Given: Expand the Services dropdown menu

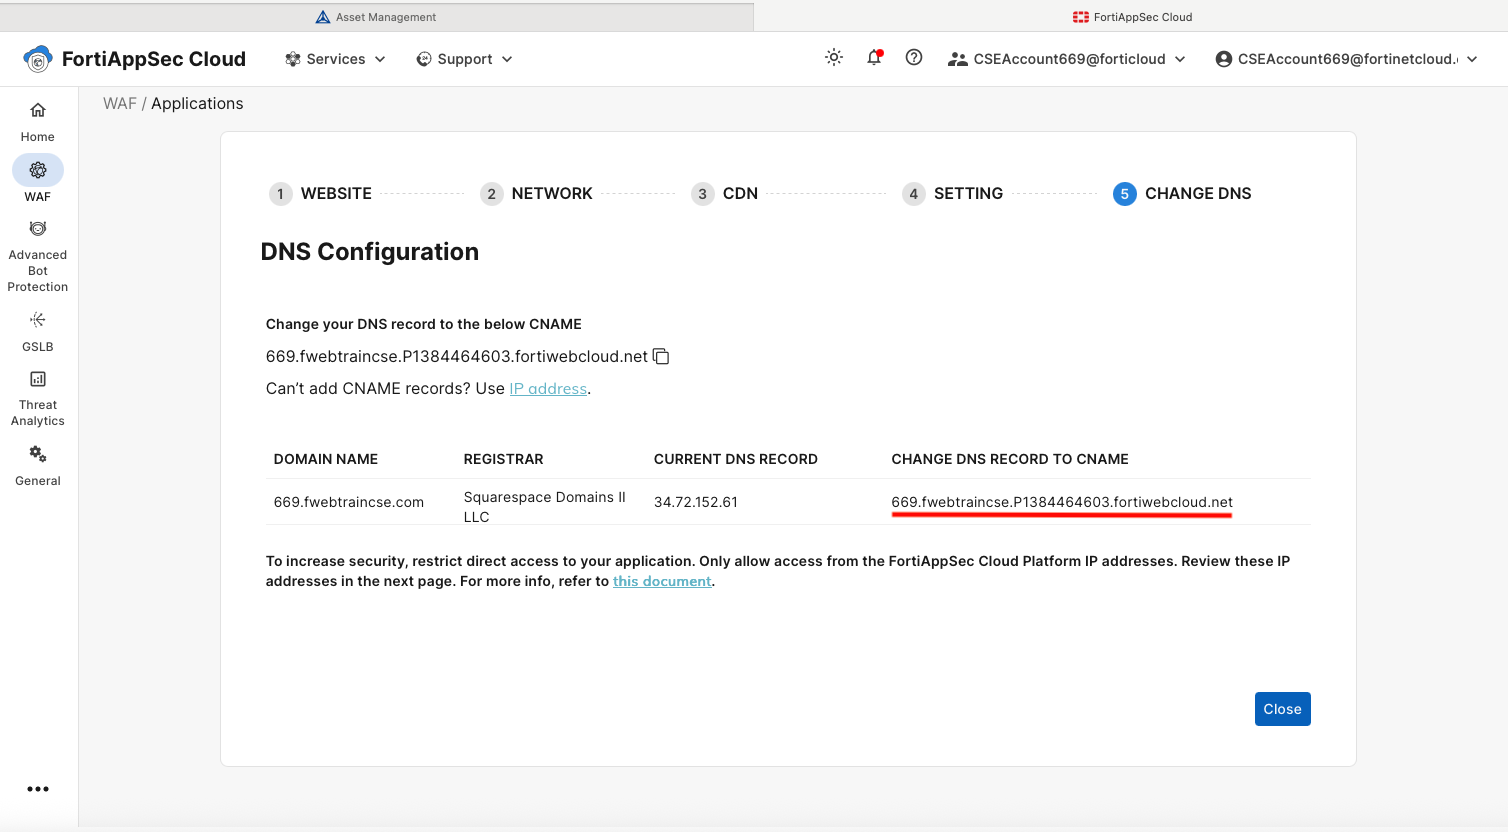Looking at the screenshot, I should pos(336,59).
